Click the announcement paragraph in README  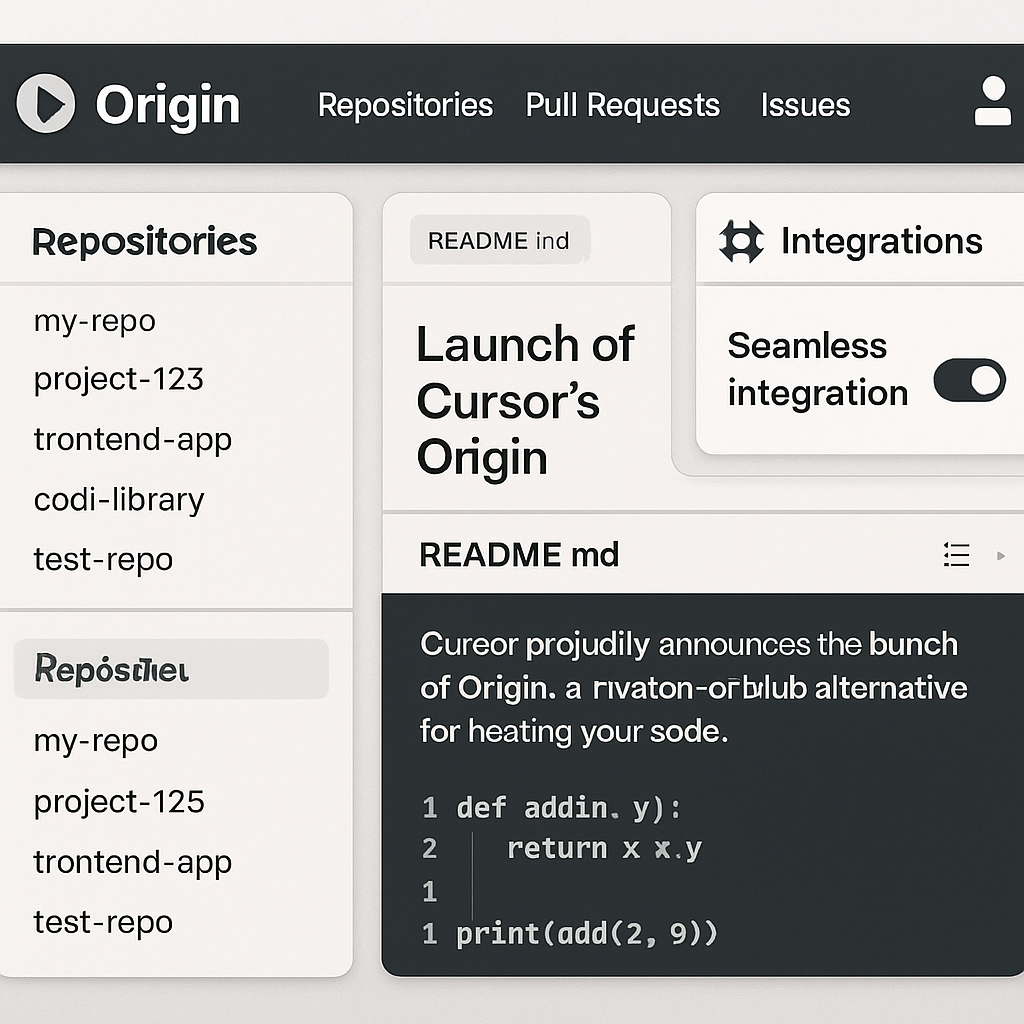[694, 688]
